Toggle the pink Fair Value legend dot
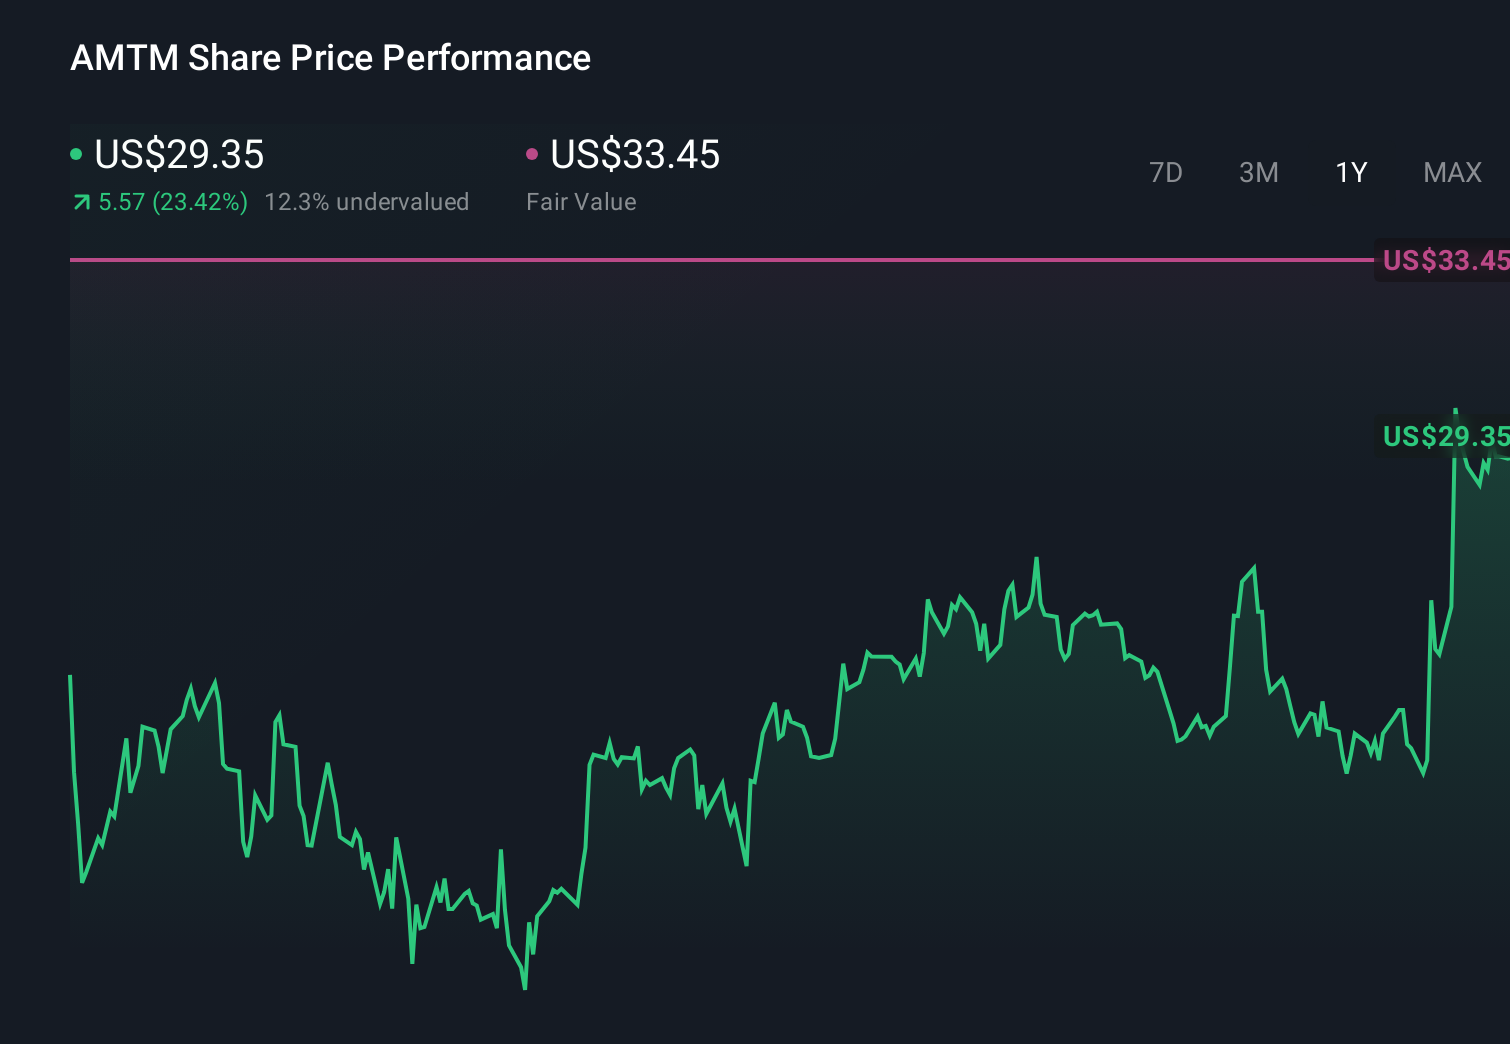Viewport: 1510px width, 1044px height. 533,153
